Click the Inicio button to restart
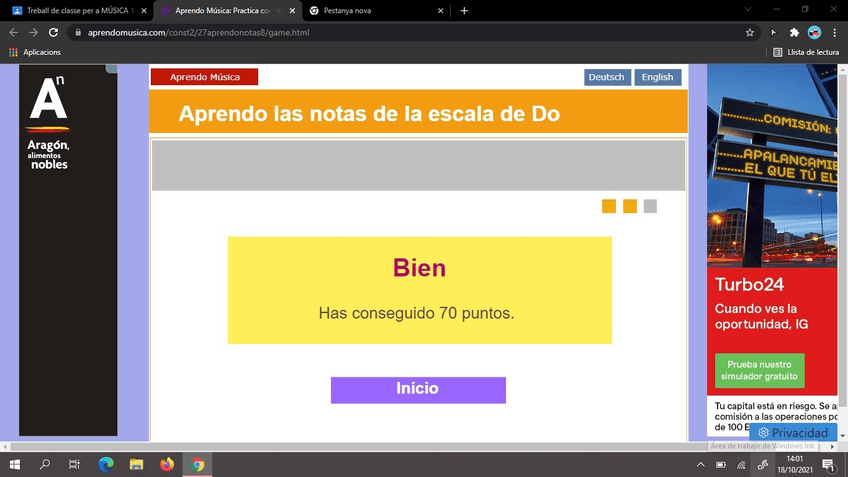Image resolution: width=848 pixels, height=477 pixels. click(418, 390)
